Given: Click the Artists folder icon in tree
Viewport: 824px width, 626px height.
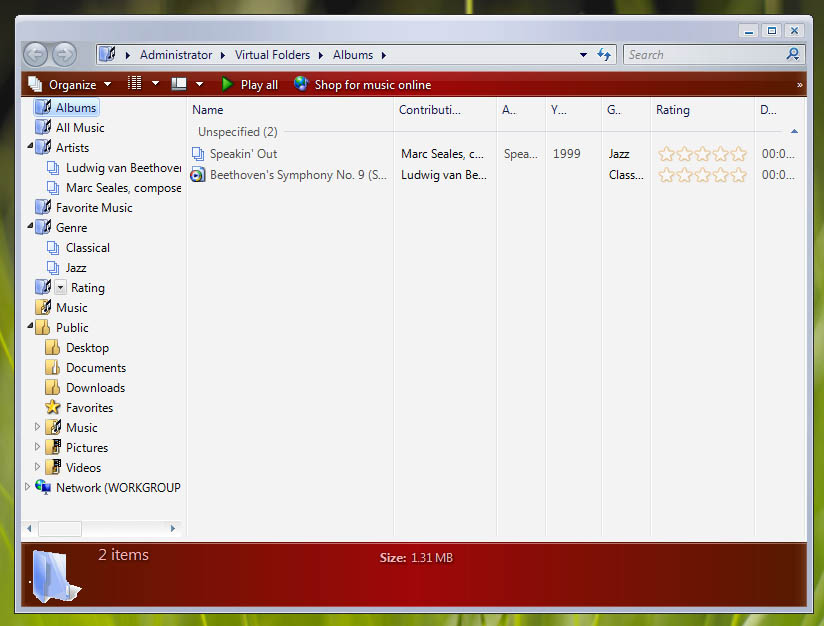Looking at the screenshot, I should click(43, 147).
